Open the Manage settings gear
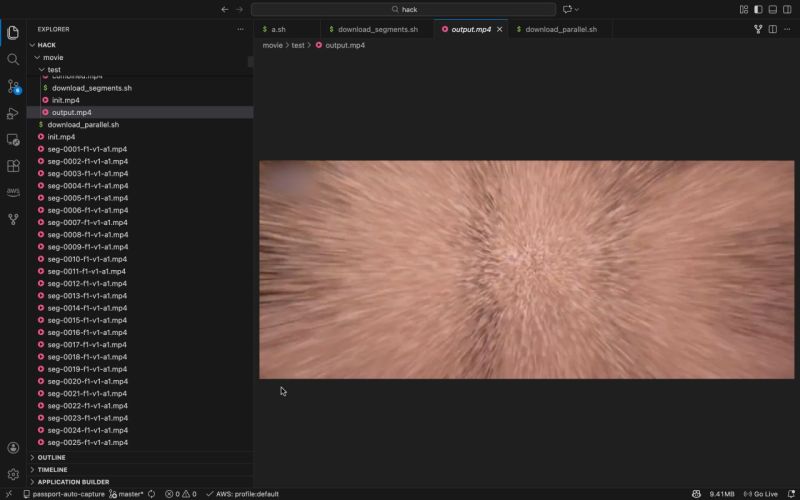This screenshot has width=800, height=500. (x=13, y=474)
